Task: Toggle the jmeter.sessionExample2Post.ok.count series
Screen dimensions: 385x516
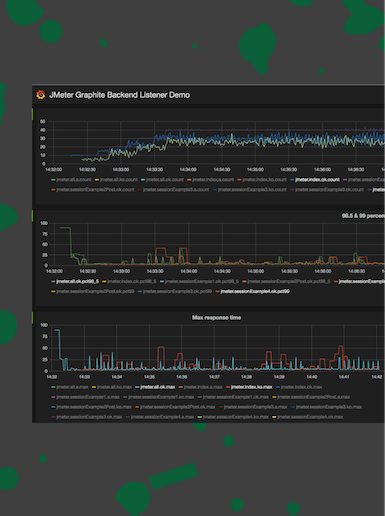Action: click(95, 190)
